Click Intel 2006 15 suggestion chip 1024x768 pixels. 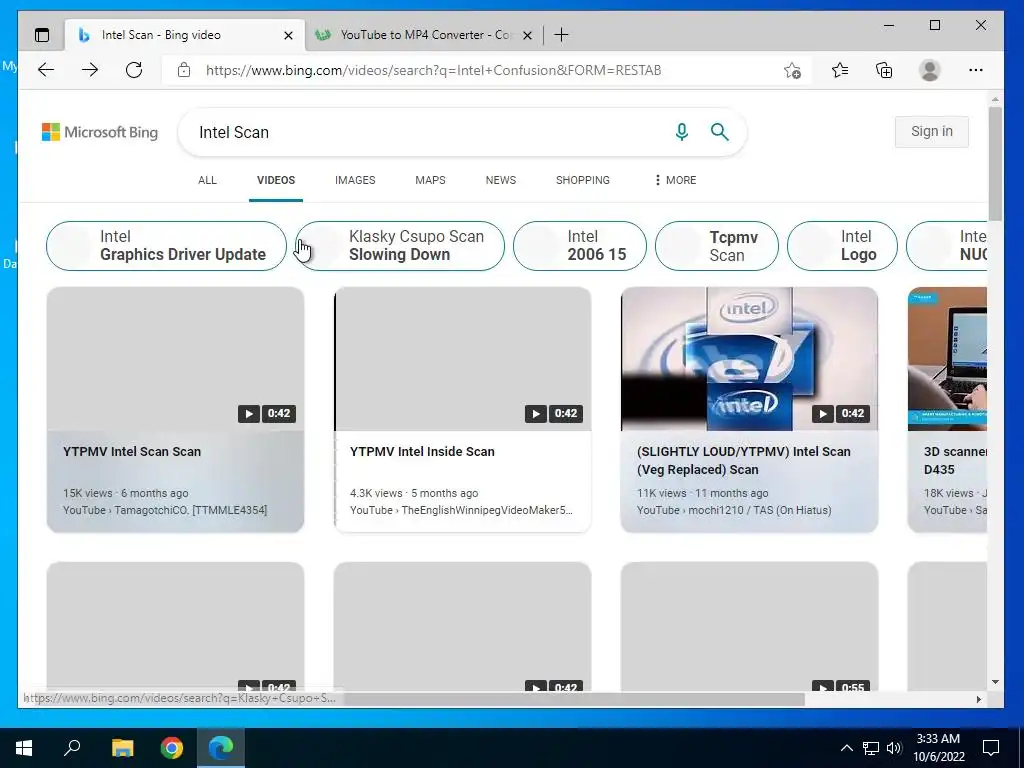(x=580, y=246)
